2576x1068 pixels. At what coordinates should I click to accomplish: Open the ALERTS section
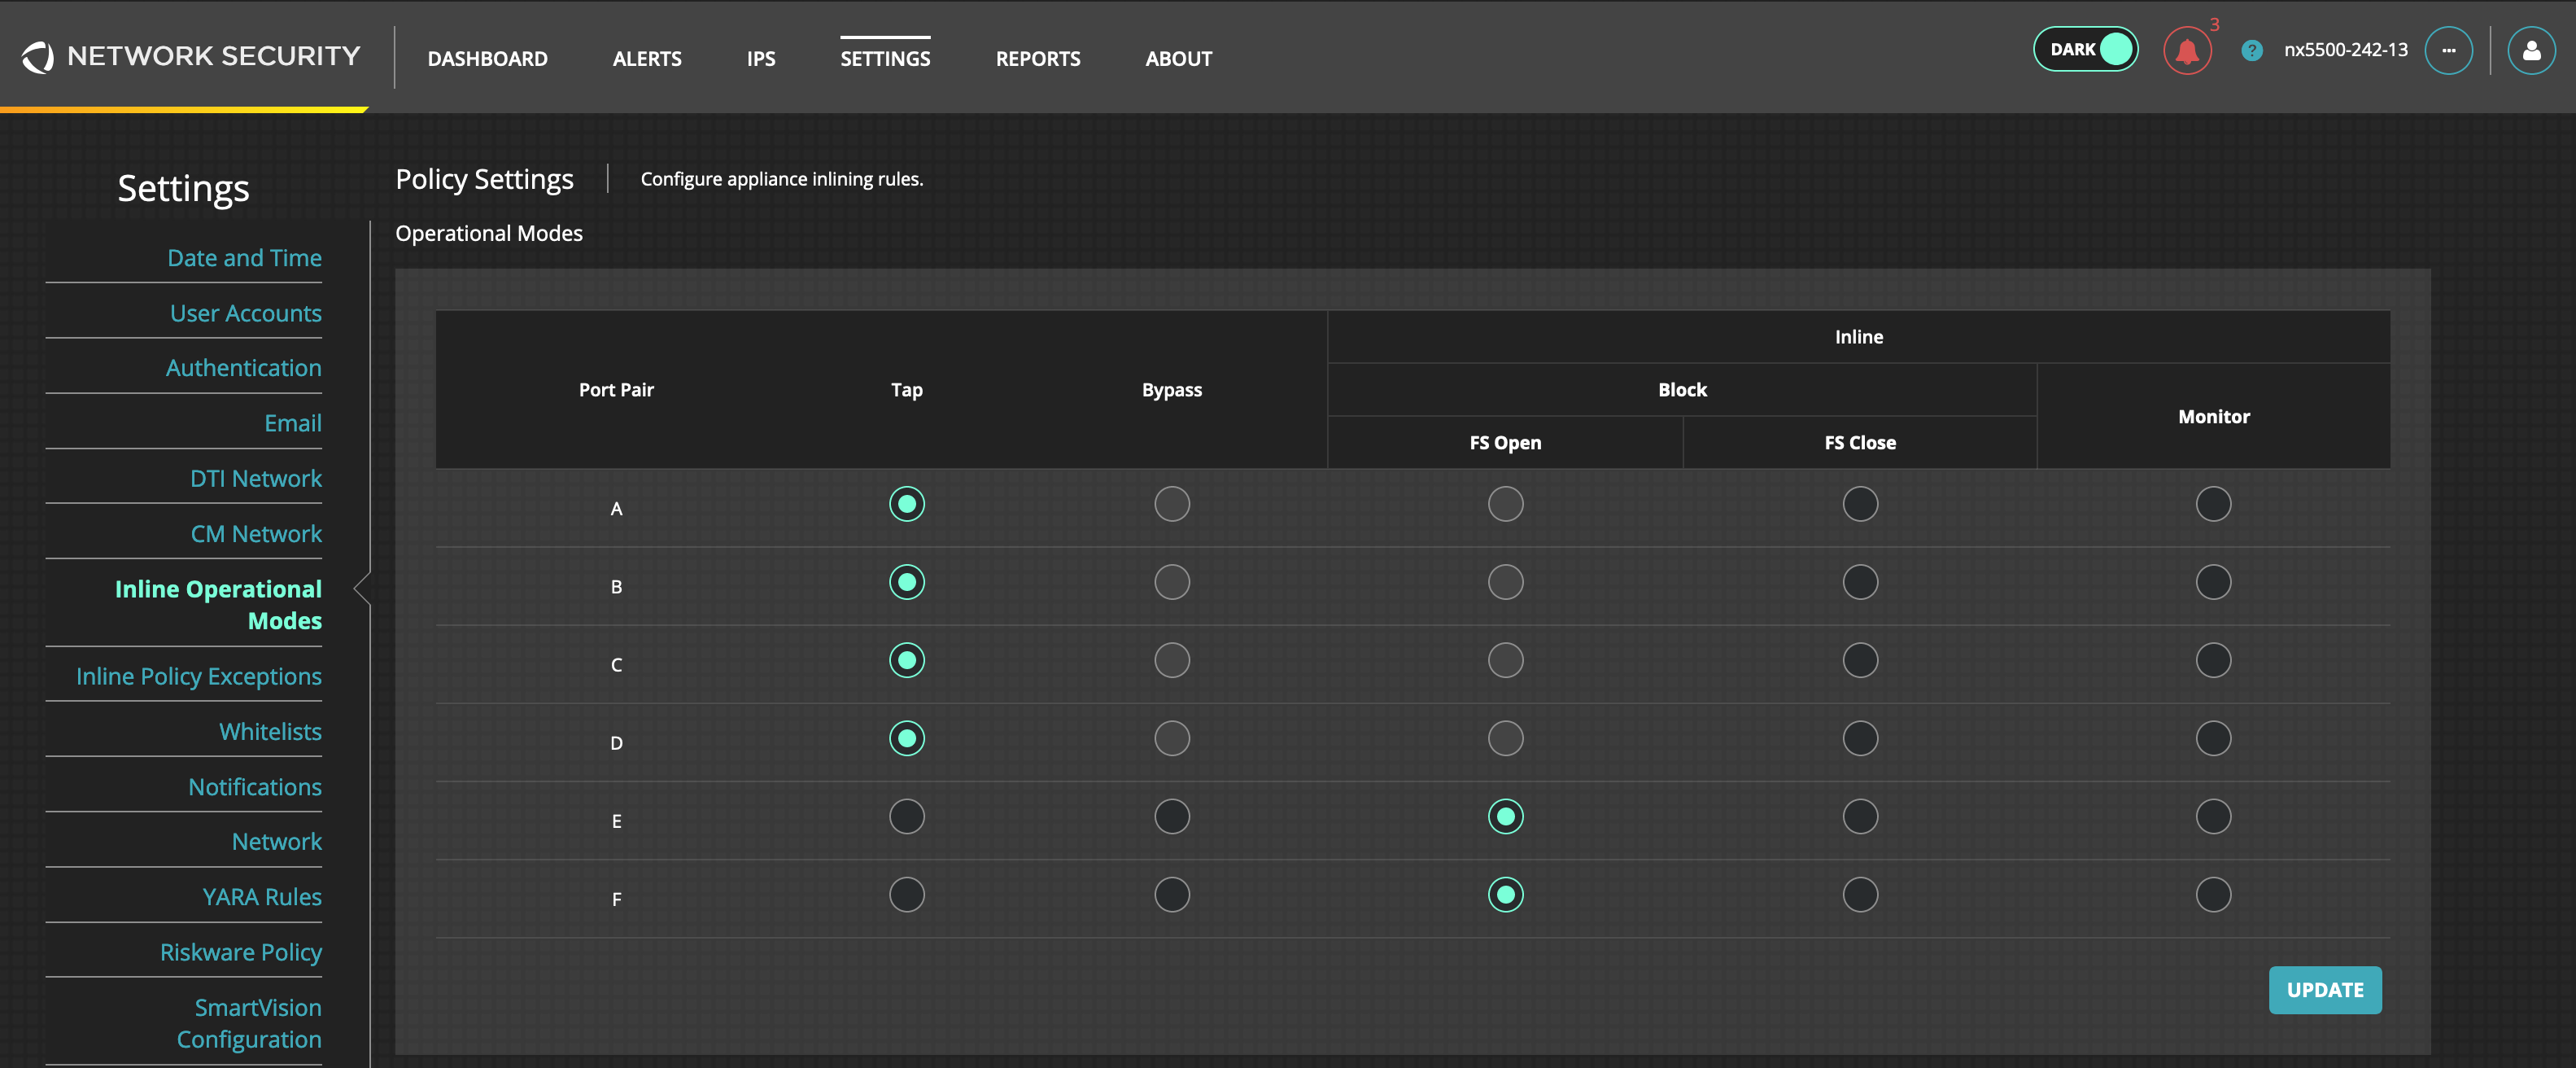pyautogui.click(x=647, y=58)
